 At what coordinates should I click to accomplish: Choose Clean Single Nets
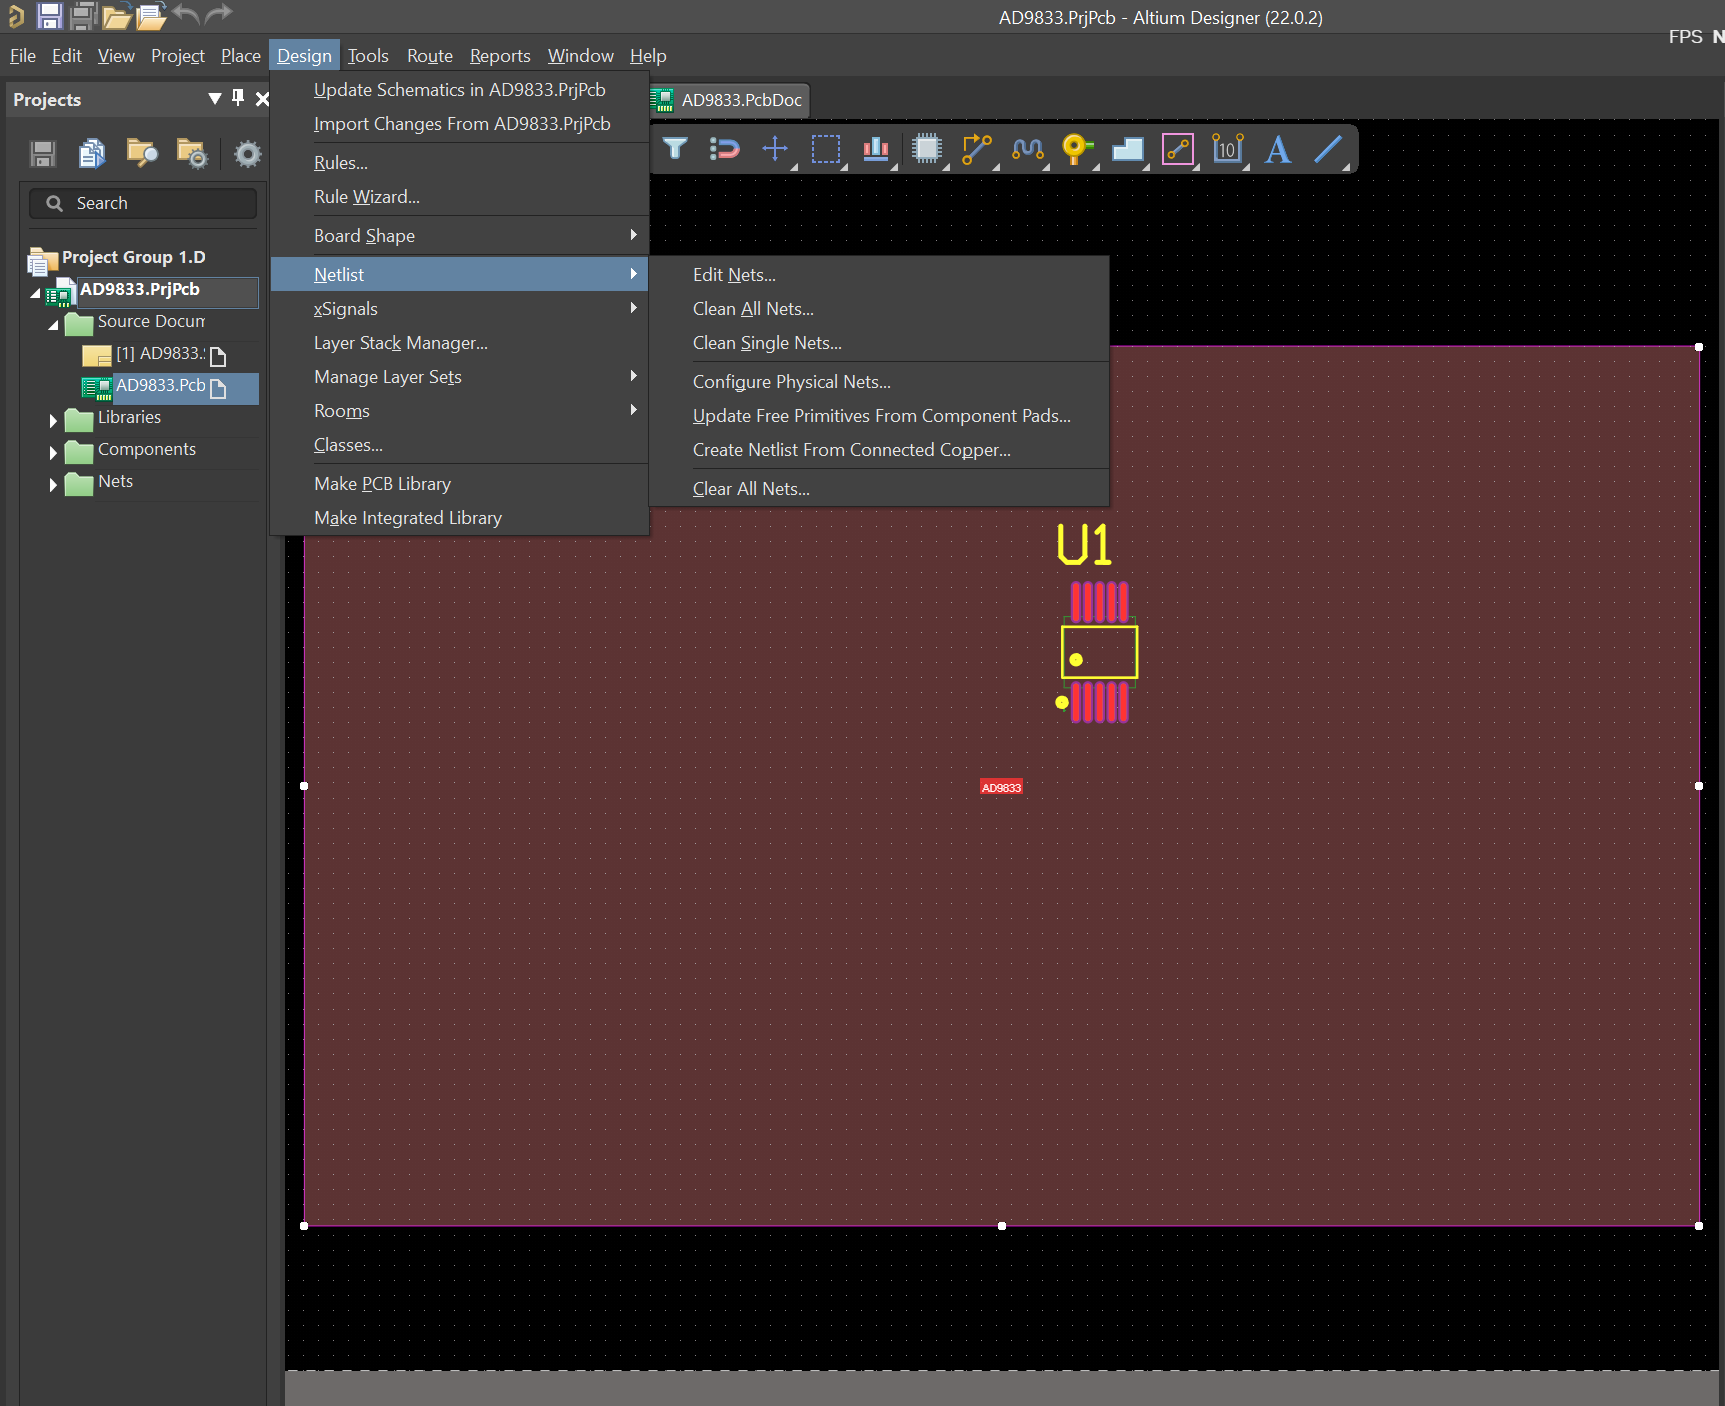point(879,343)
